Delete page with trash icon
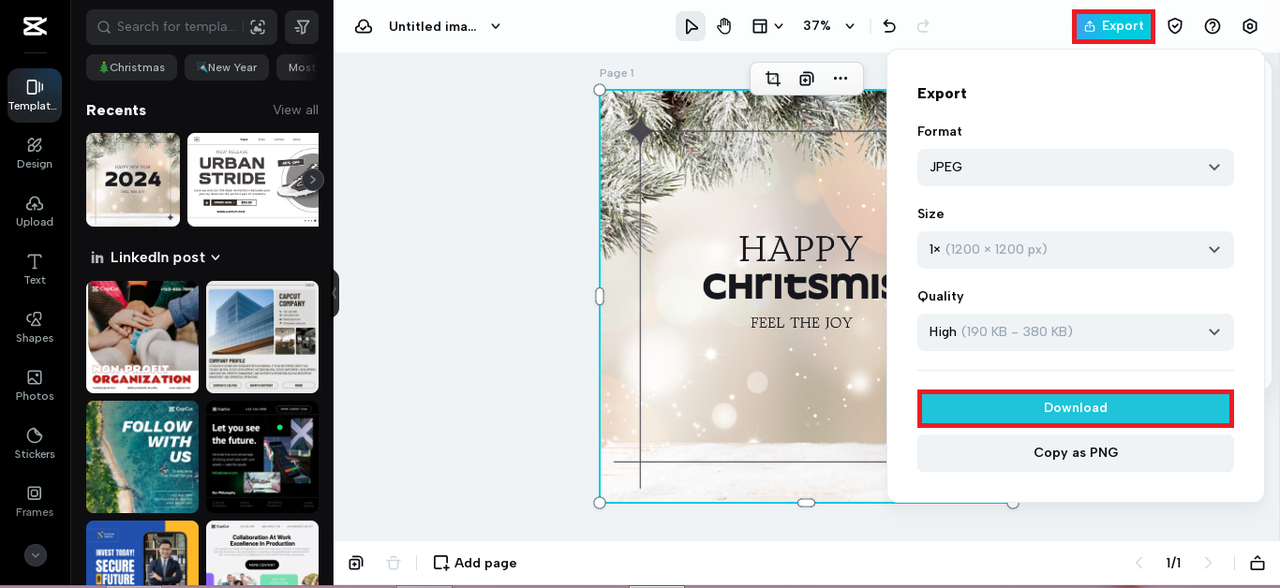 click(394, 563)
